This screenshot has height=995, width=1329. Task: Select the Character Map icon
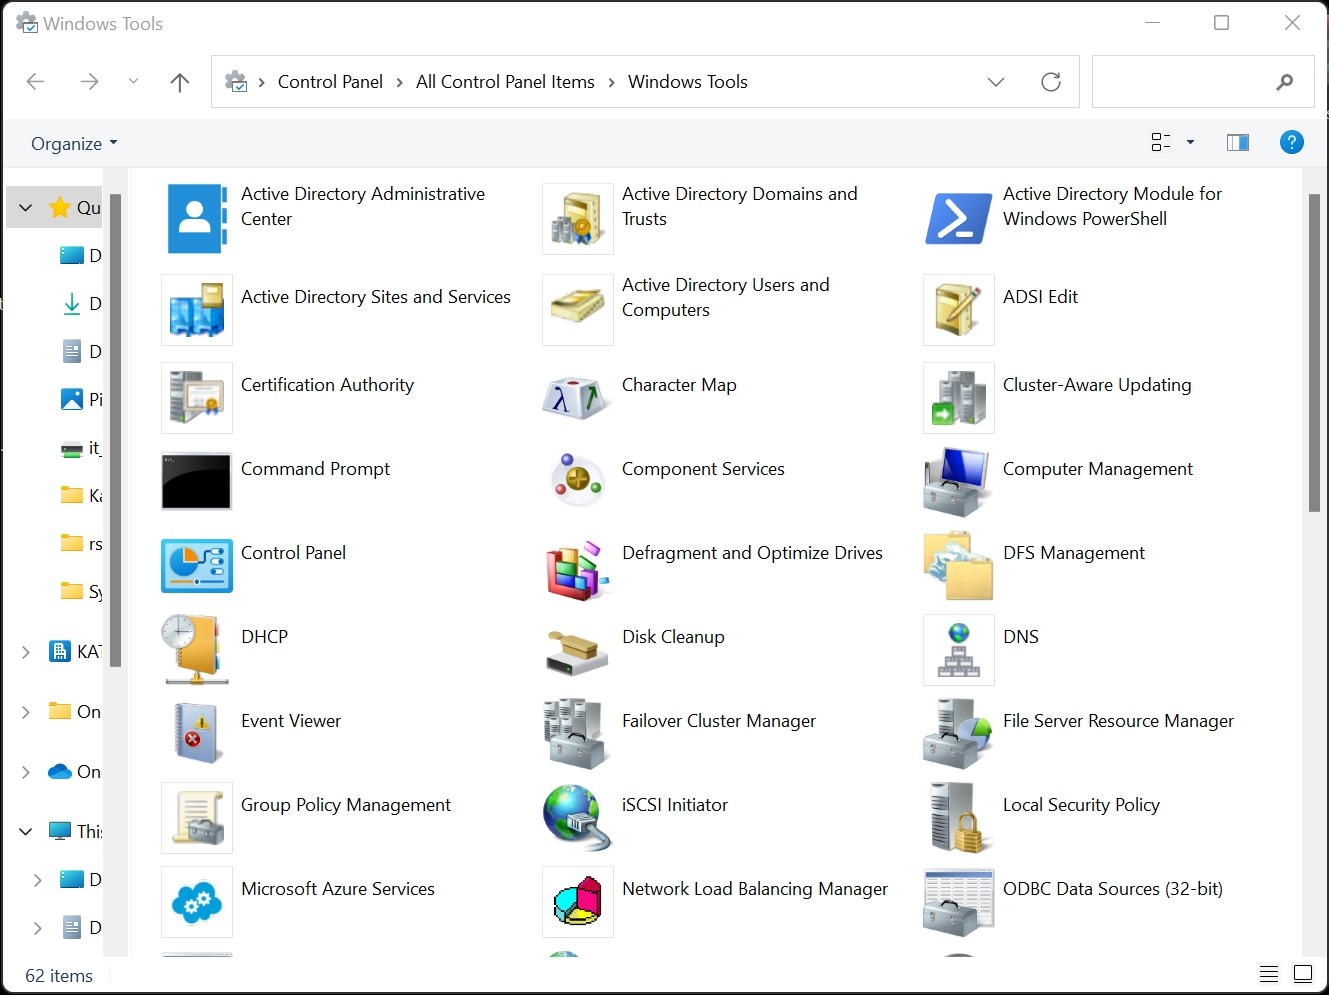[578, 398]
